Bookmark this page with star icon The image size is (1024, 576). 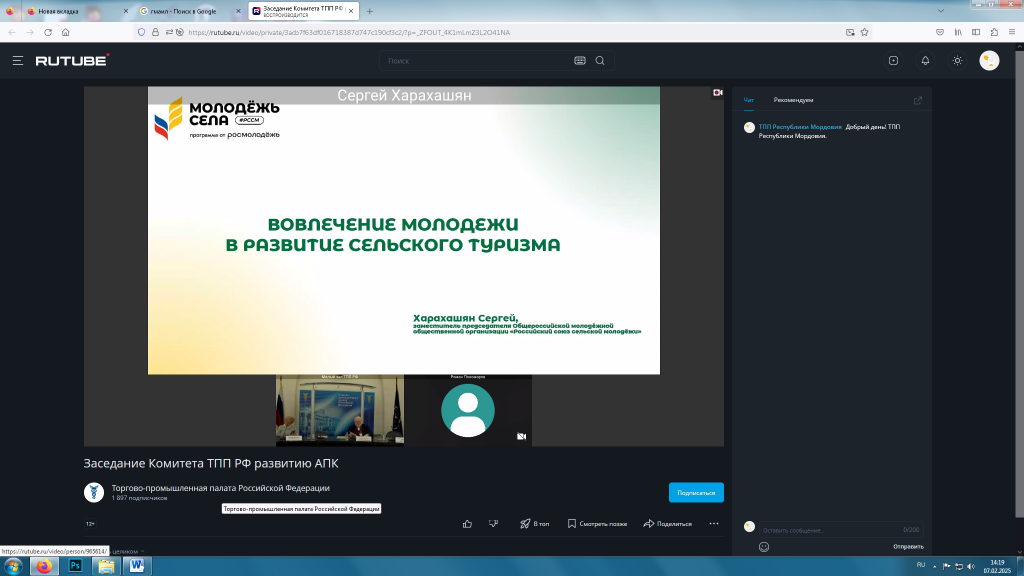point(864,32)
